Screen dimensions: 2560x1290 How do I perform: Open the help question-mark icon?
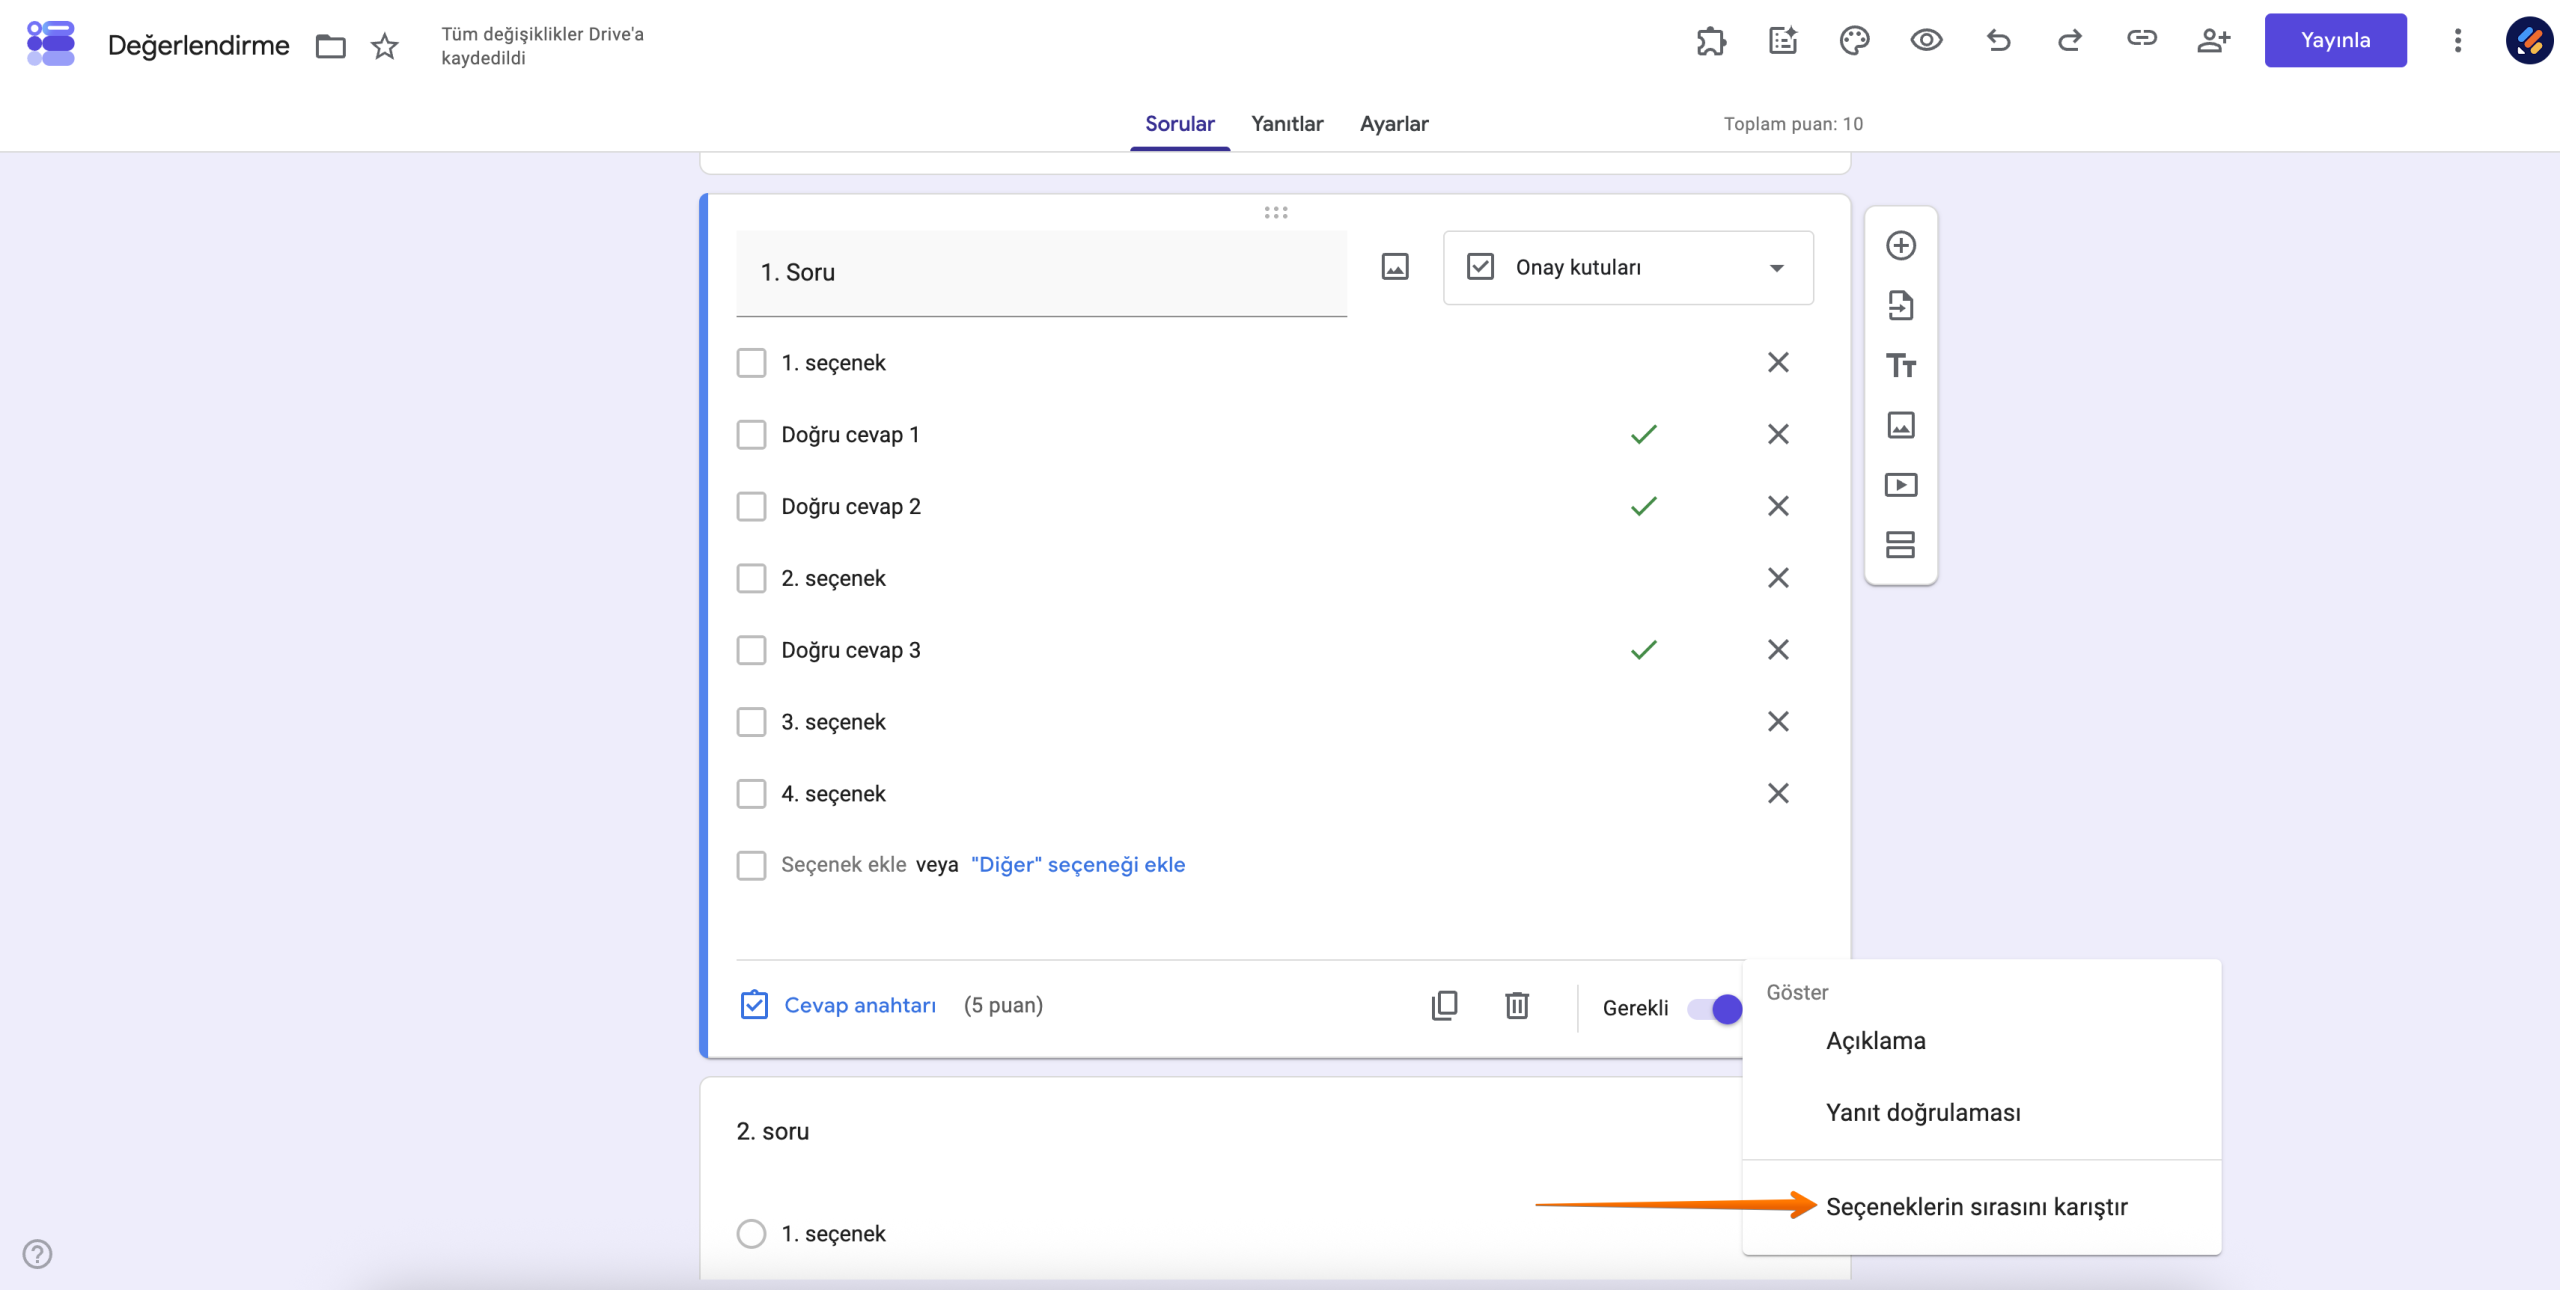click(x=37, y=1254)
